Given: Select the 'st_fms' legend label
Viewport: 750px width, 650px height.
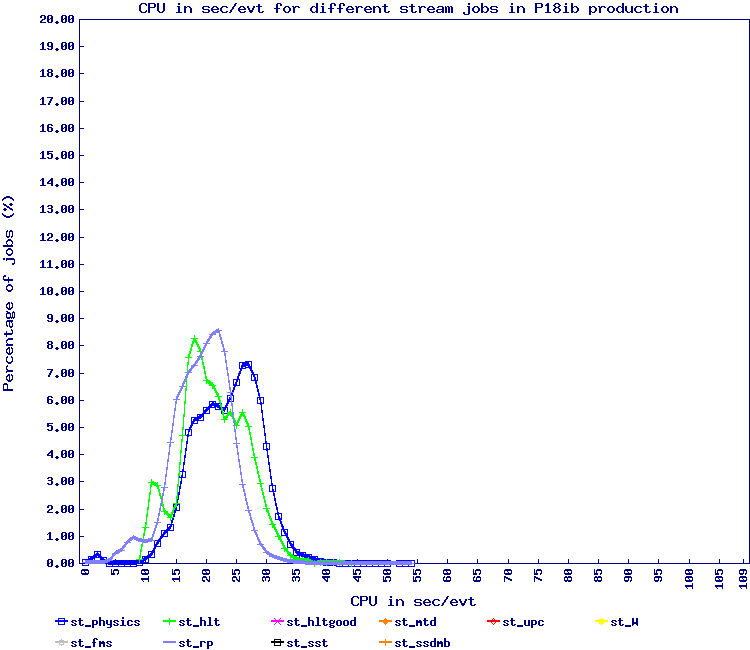Looking at the screenshot, I should [x=91, y=643].
